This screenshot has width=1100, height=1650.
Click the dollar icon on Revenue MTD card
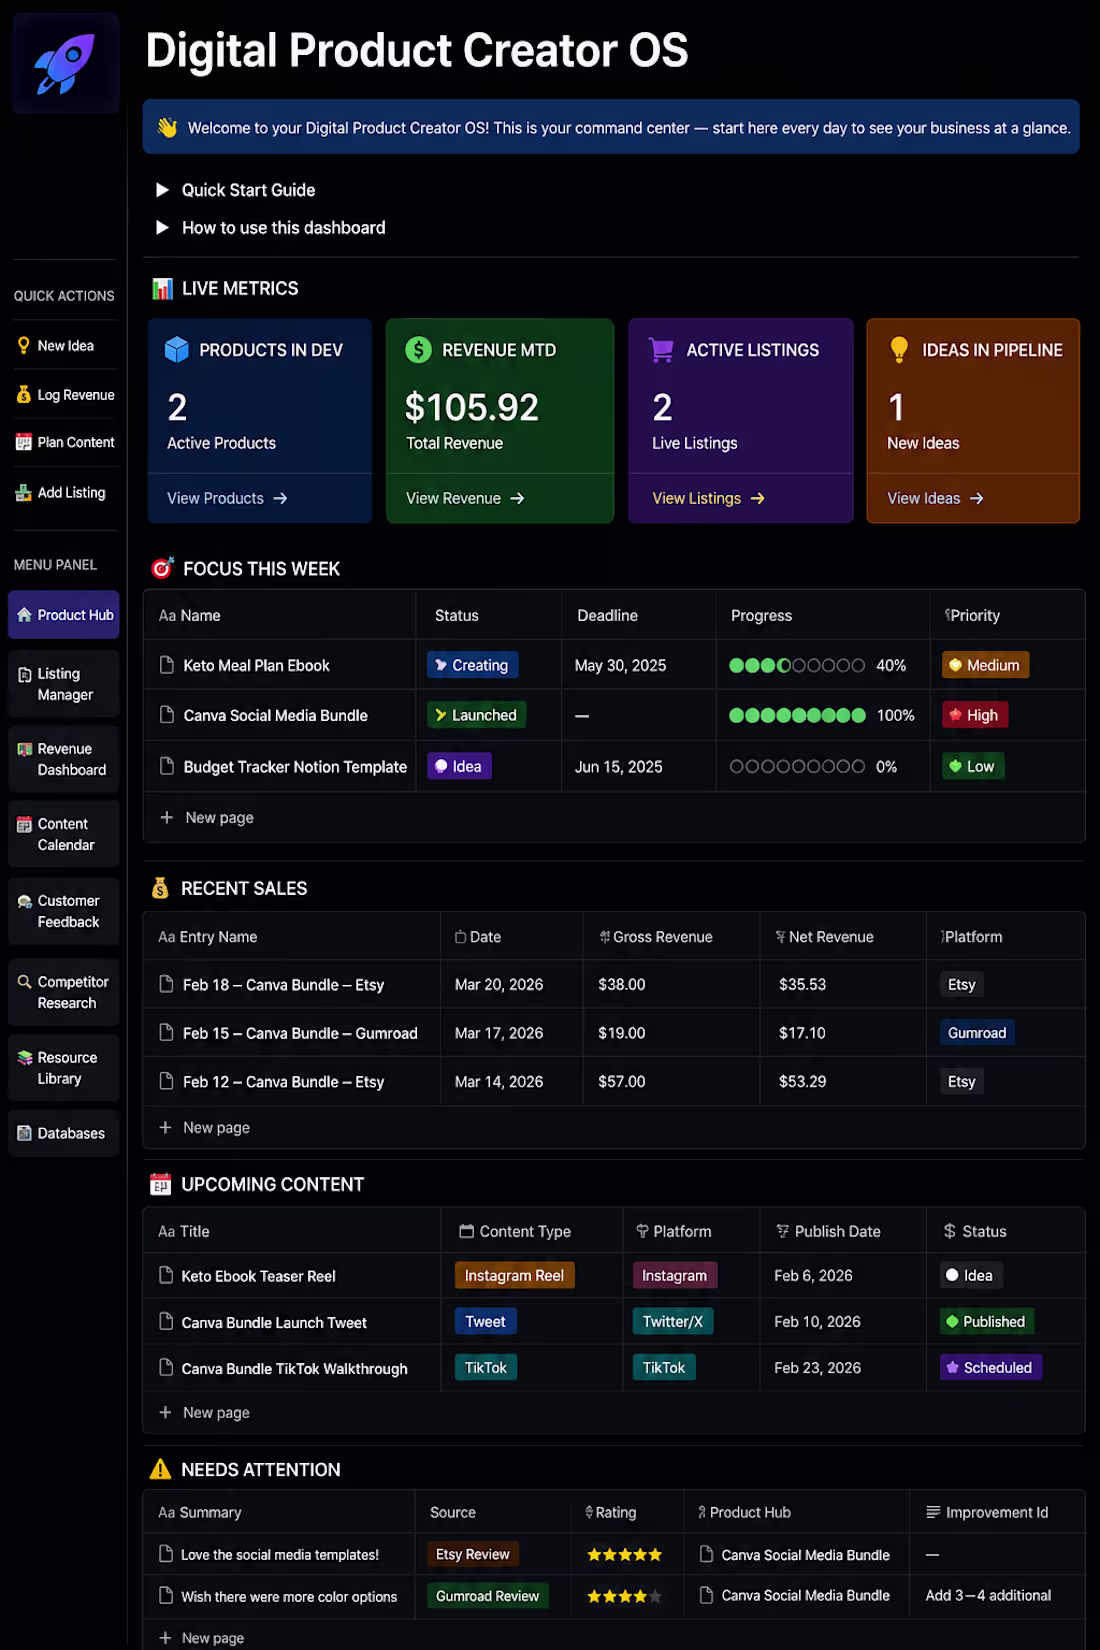[418, 350]
